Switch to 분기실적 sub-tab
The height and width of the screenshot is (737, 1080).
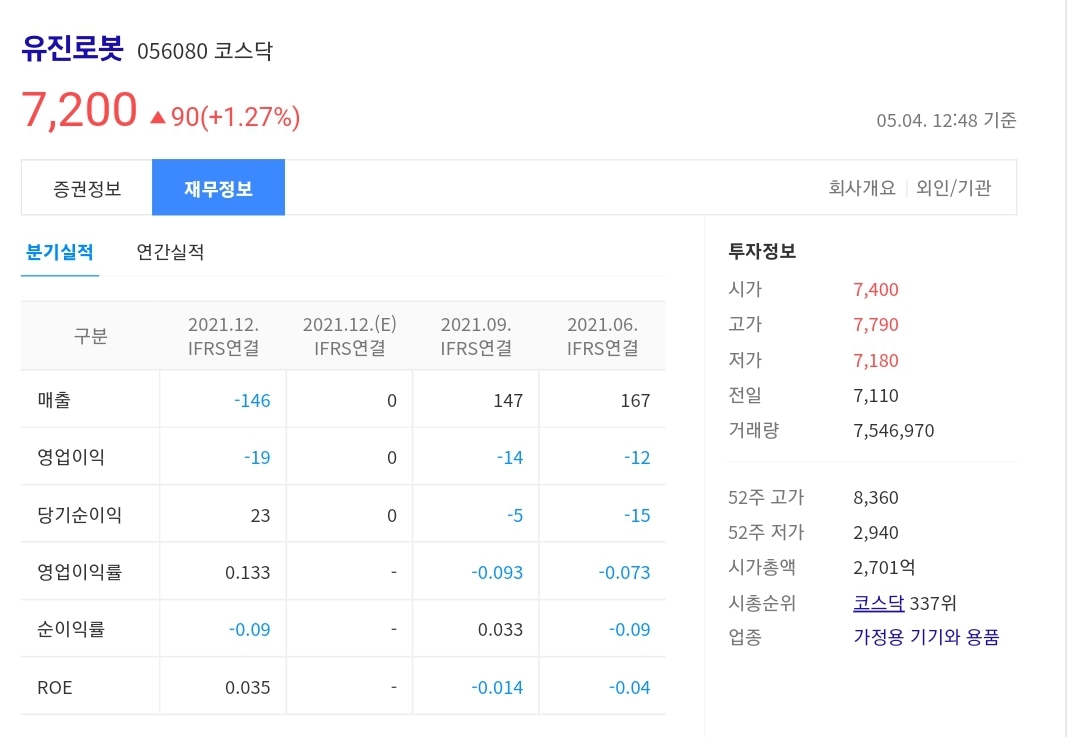(x=59, y=252)
